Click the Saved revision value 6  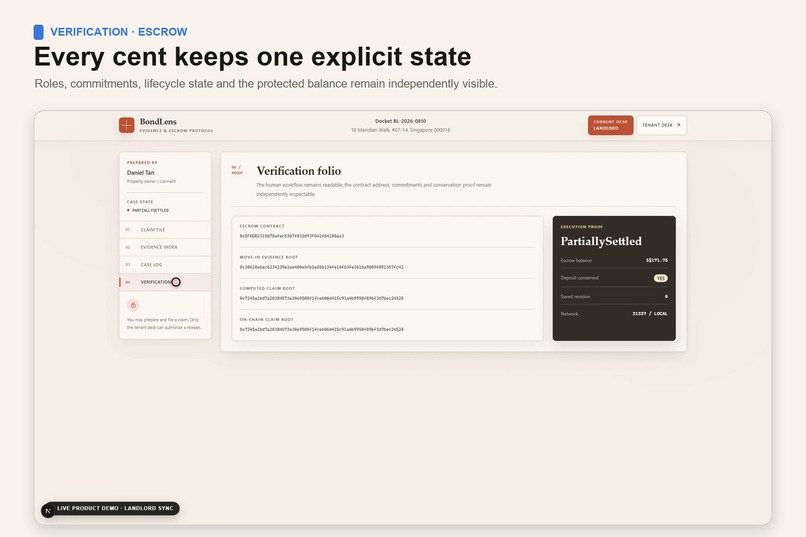click(666, 297)
